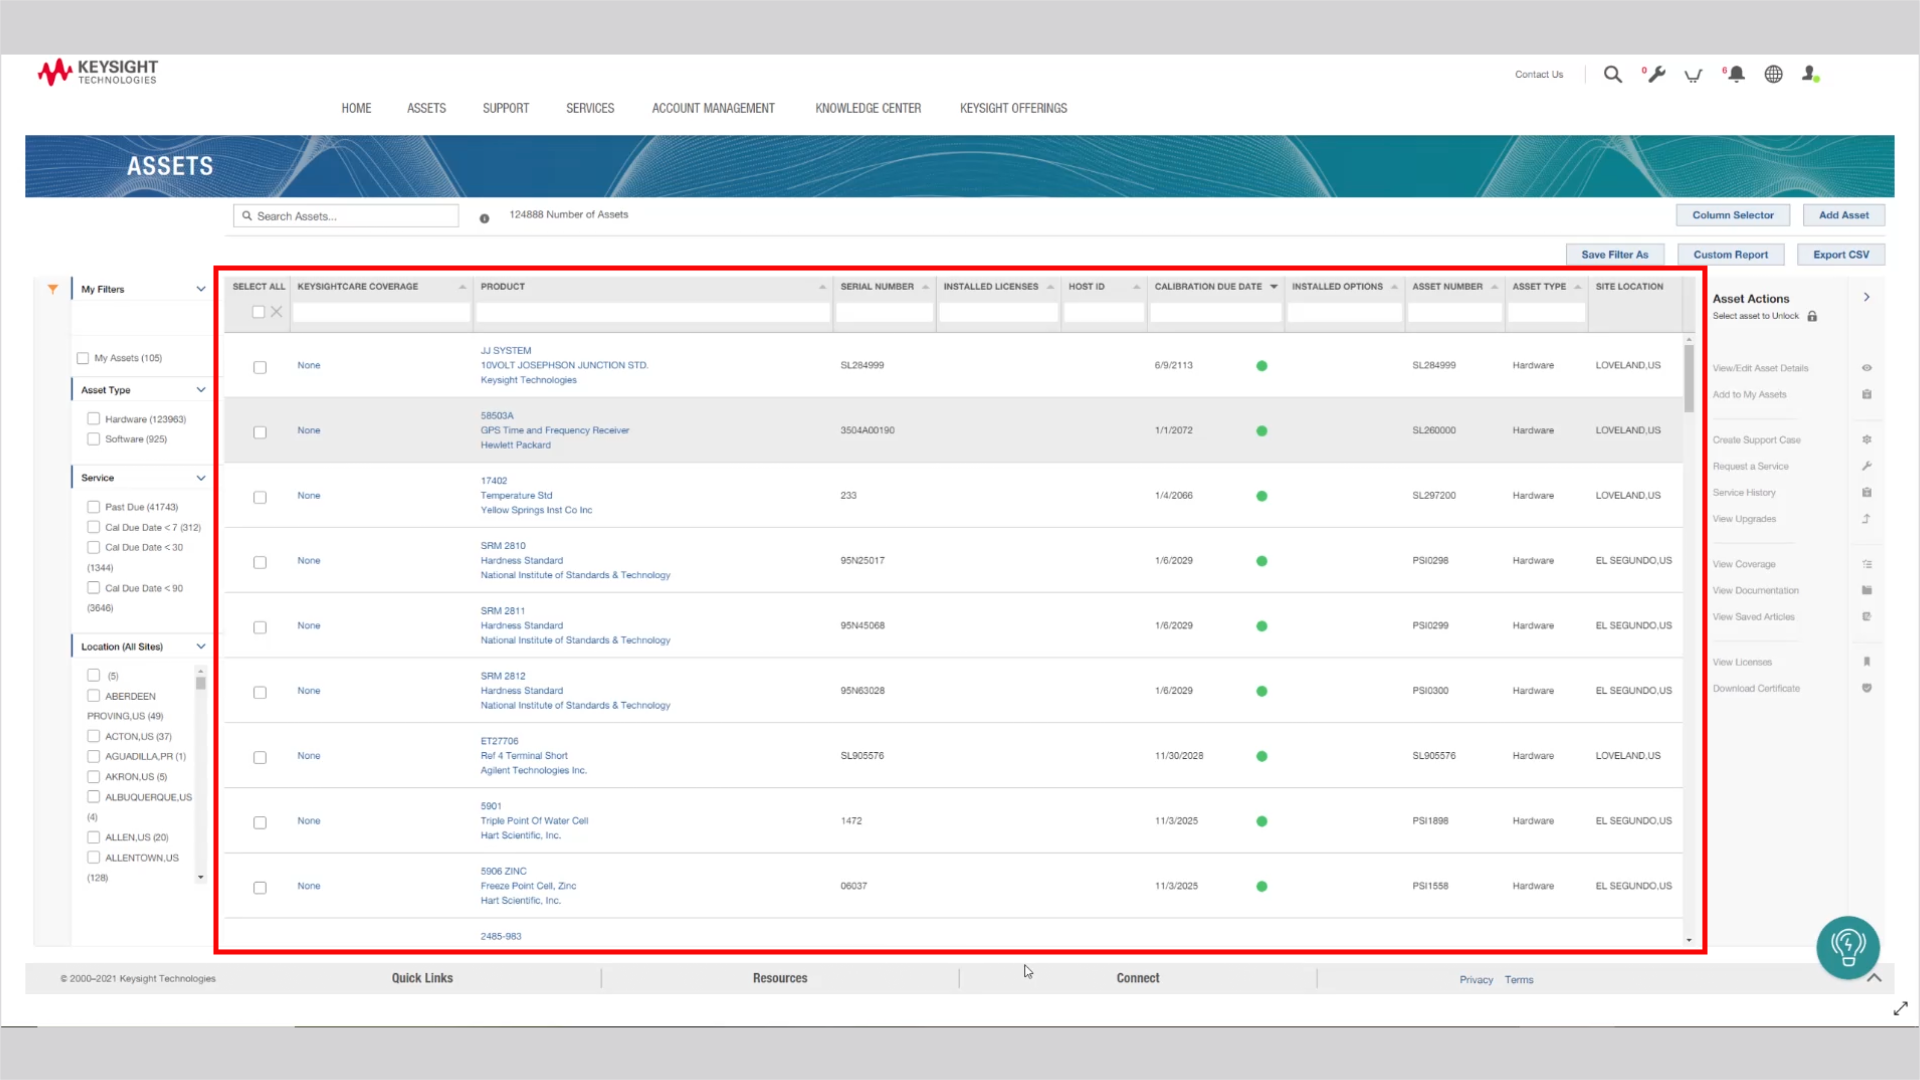This screenshot has width=1920, height=1080.
Task: Open the globe language selector icon
Action: (x=1773, y=74)
